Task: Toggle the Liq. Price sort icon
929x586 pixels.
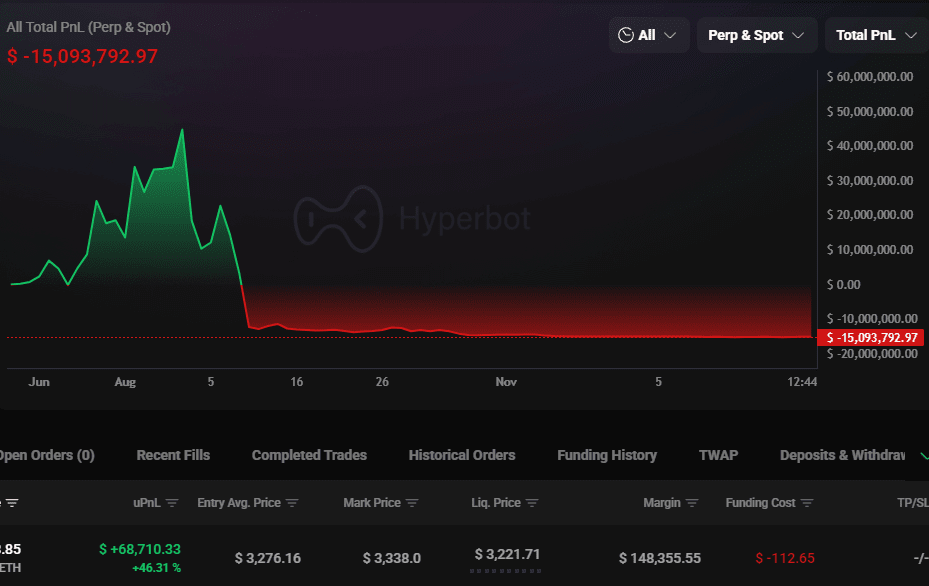Action: coord(532,503)
